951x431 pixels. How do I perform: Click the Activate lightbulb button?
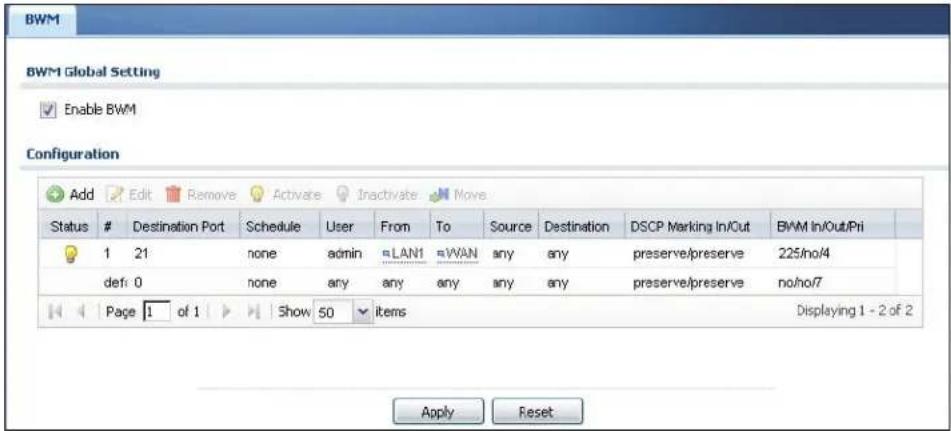point(285,195)
